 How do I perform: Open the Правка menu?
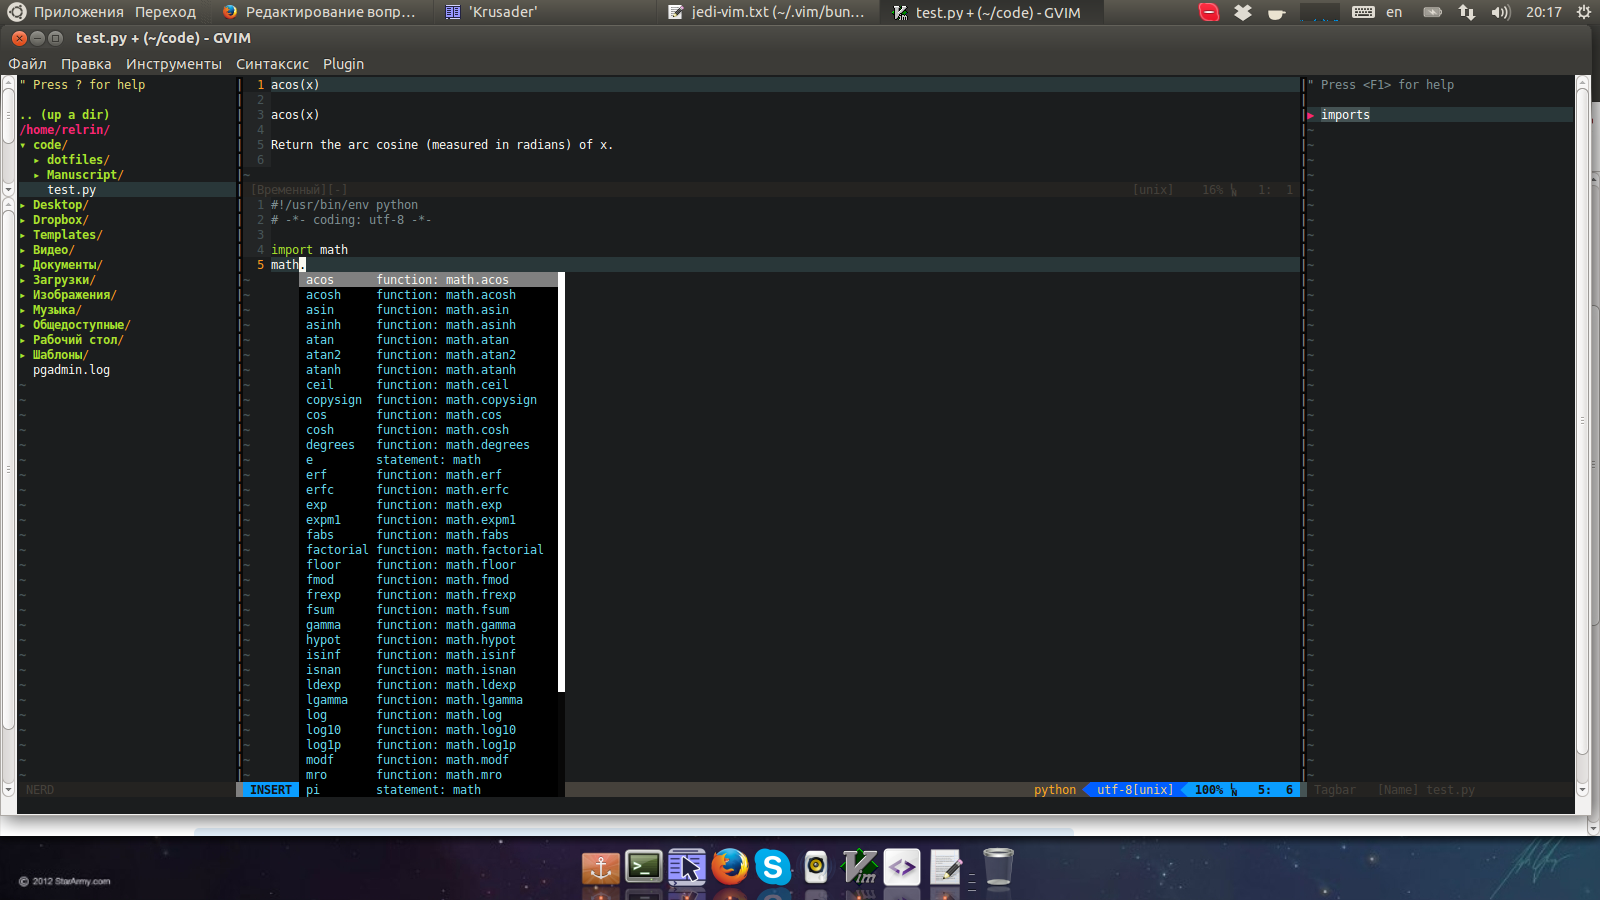(86, 64)
